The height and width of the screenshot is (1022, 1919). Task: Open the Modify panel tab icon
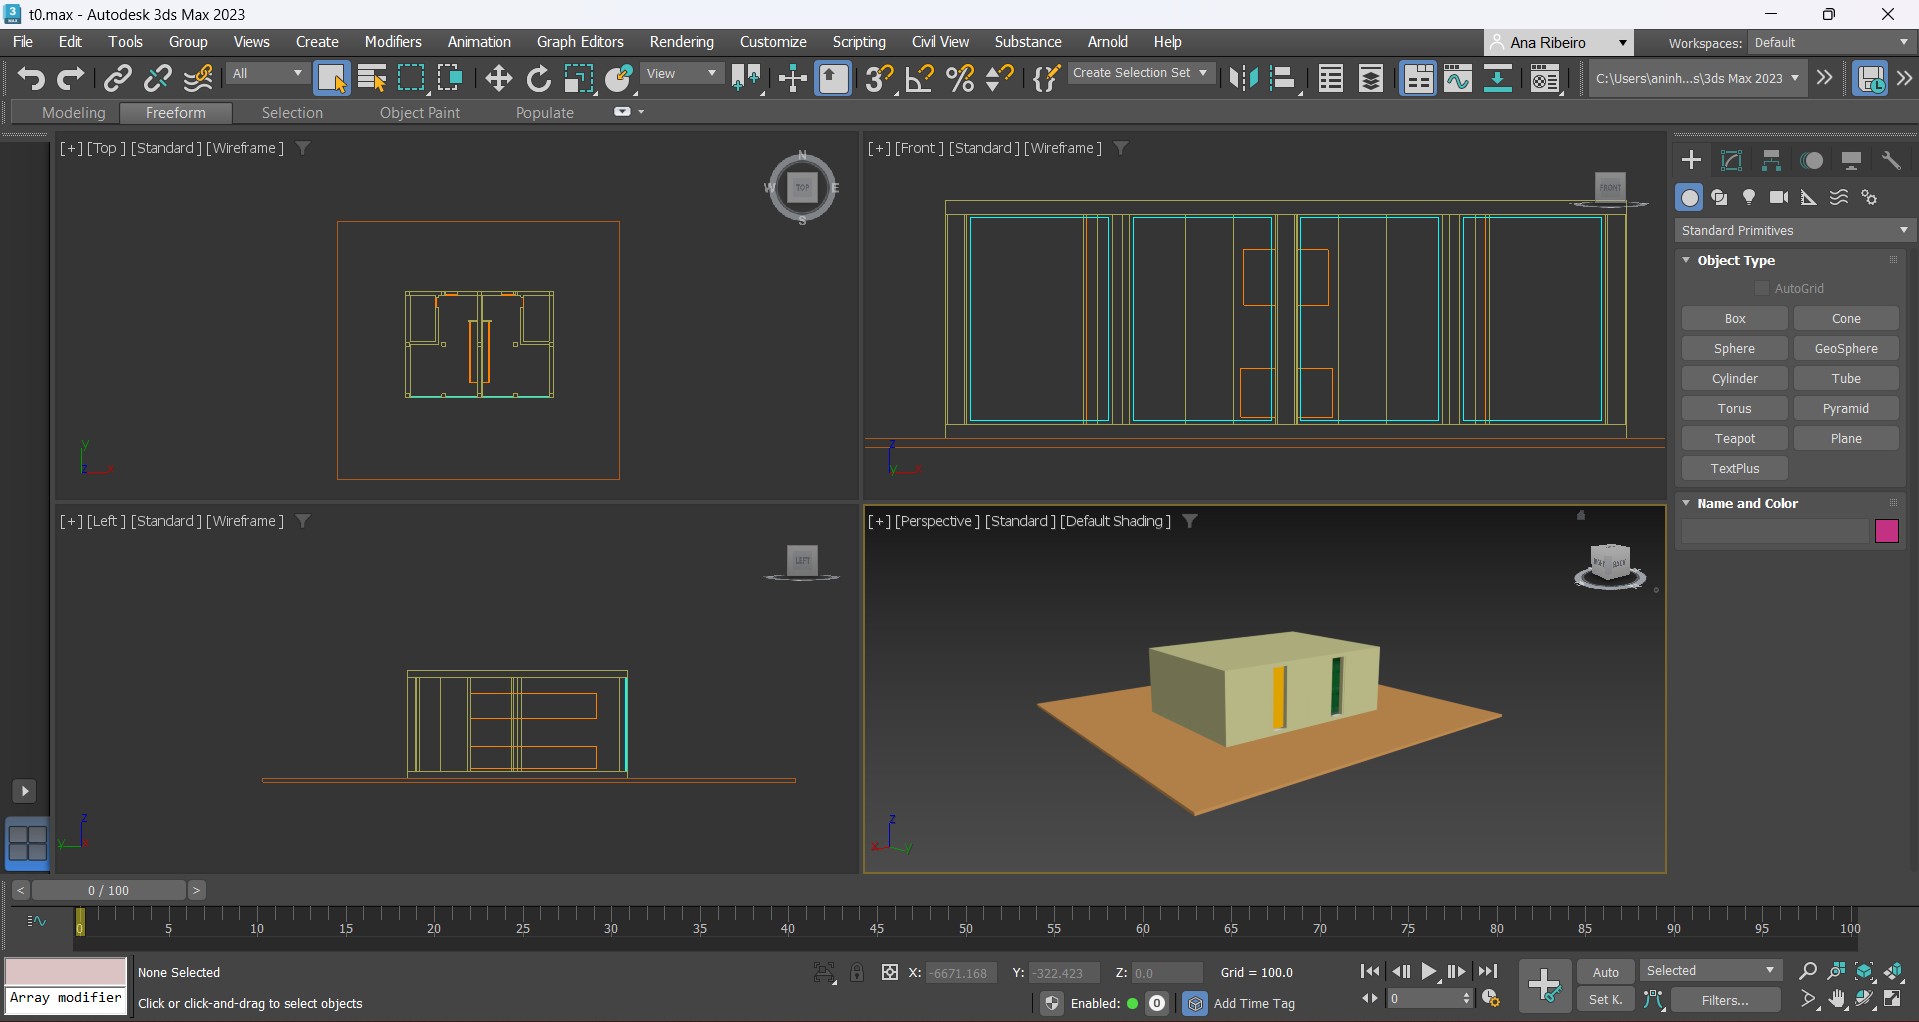1731,161
